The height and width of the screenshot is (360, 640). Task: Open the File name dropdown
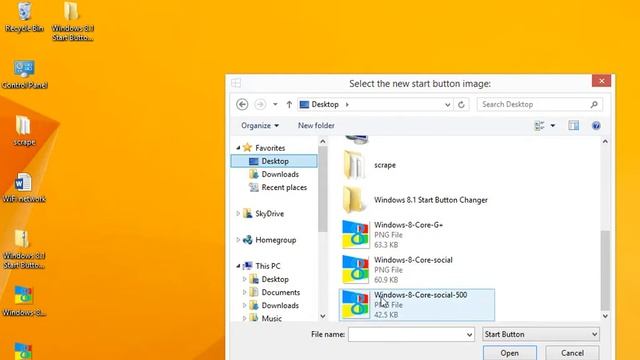click(469, 335)
